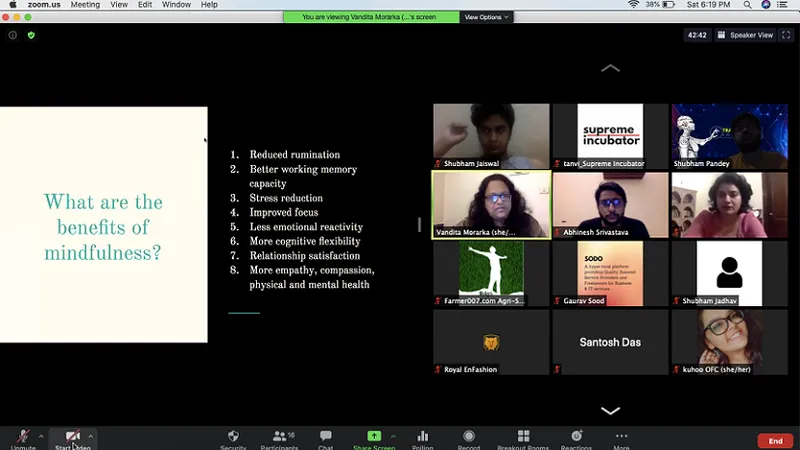Select Abhinesh Srivastava's video tile
Screen dimensions: 800x450
(x=610, y=205)
